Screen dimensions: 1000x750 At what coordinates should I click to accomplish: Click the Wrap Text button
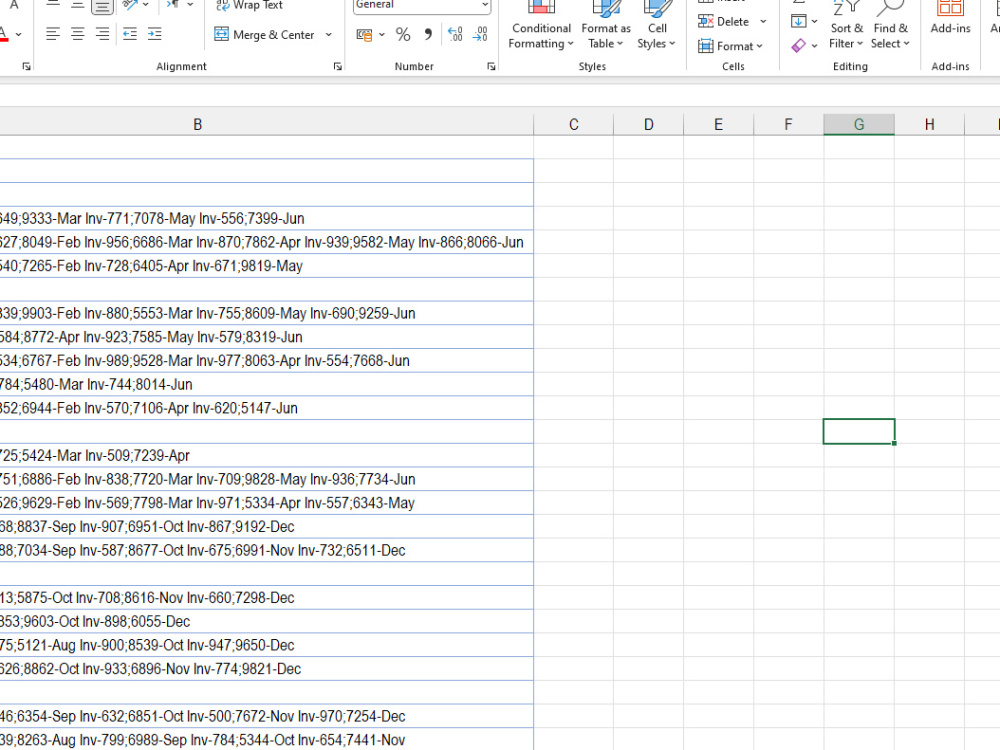point(249,5)
